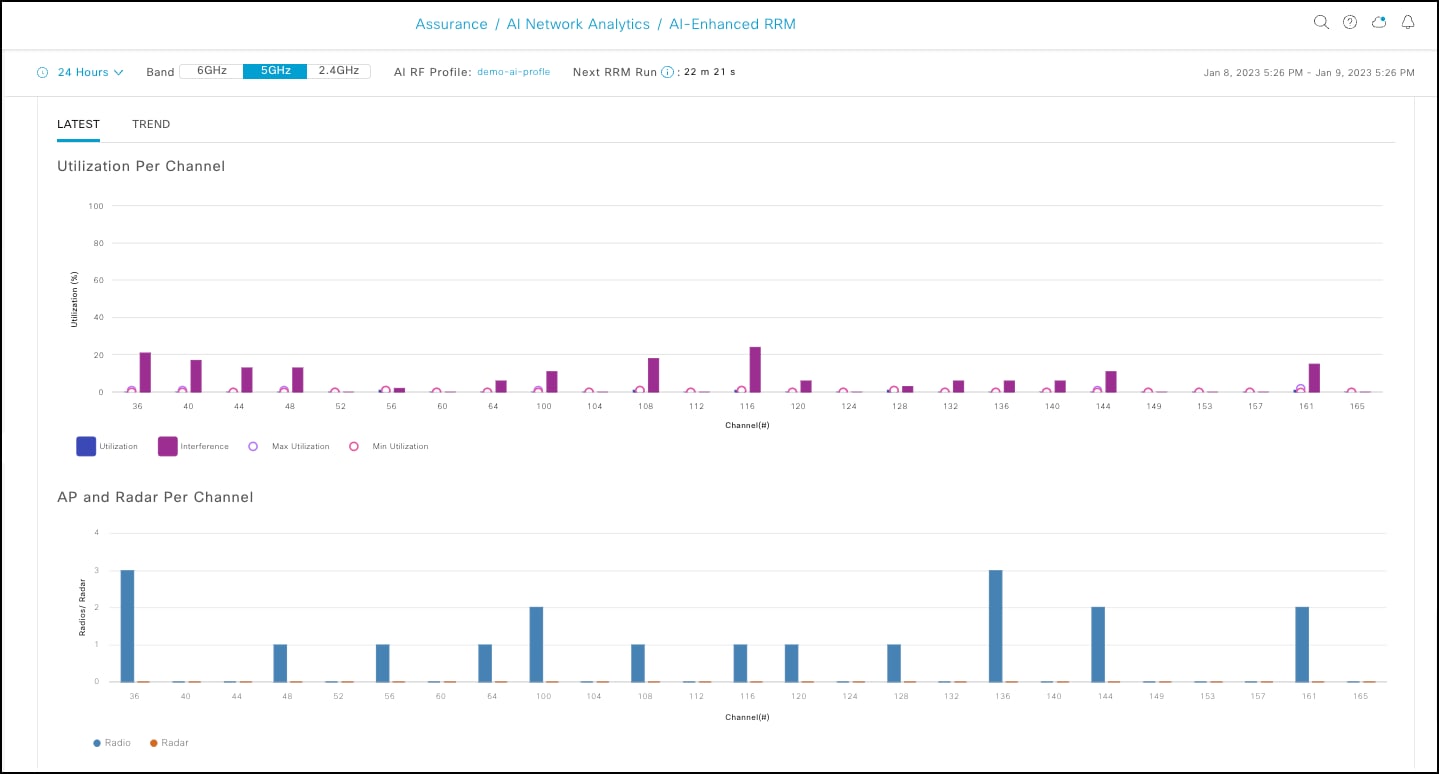The width and height of the screenshot is (1439, 774).
Task: Switch to the LATEST tab
Action: tap(78, 124)
